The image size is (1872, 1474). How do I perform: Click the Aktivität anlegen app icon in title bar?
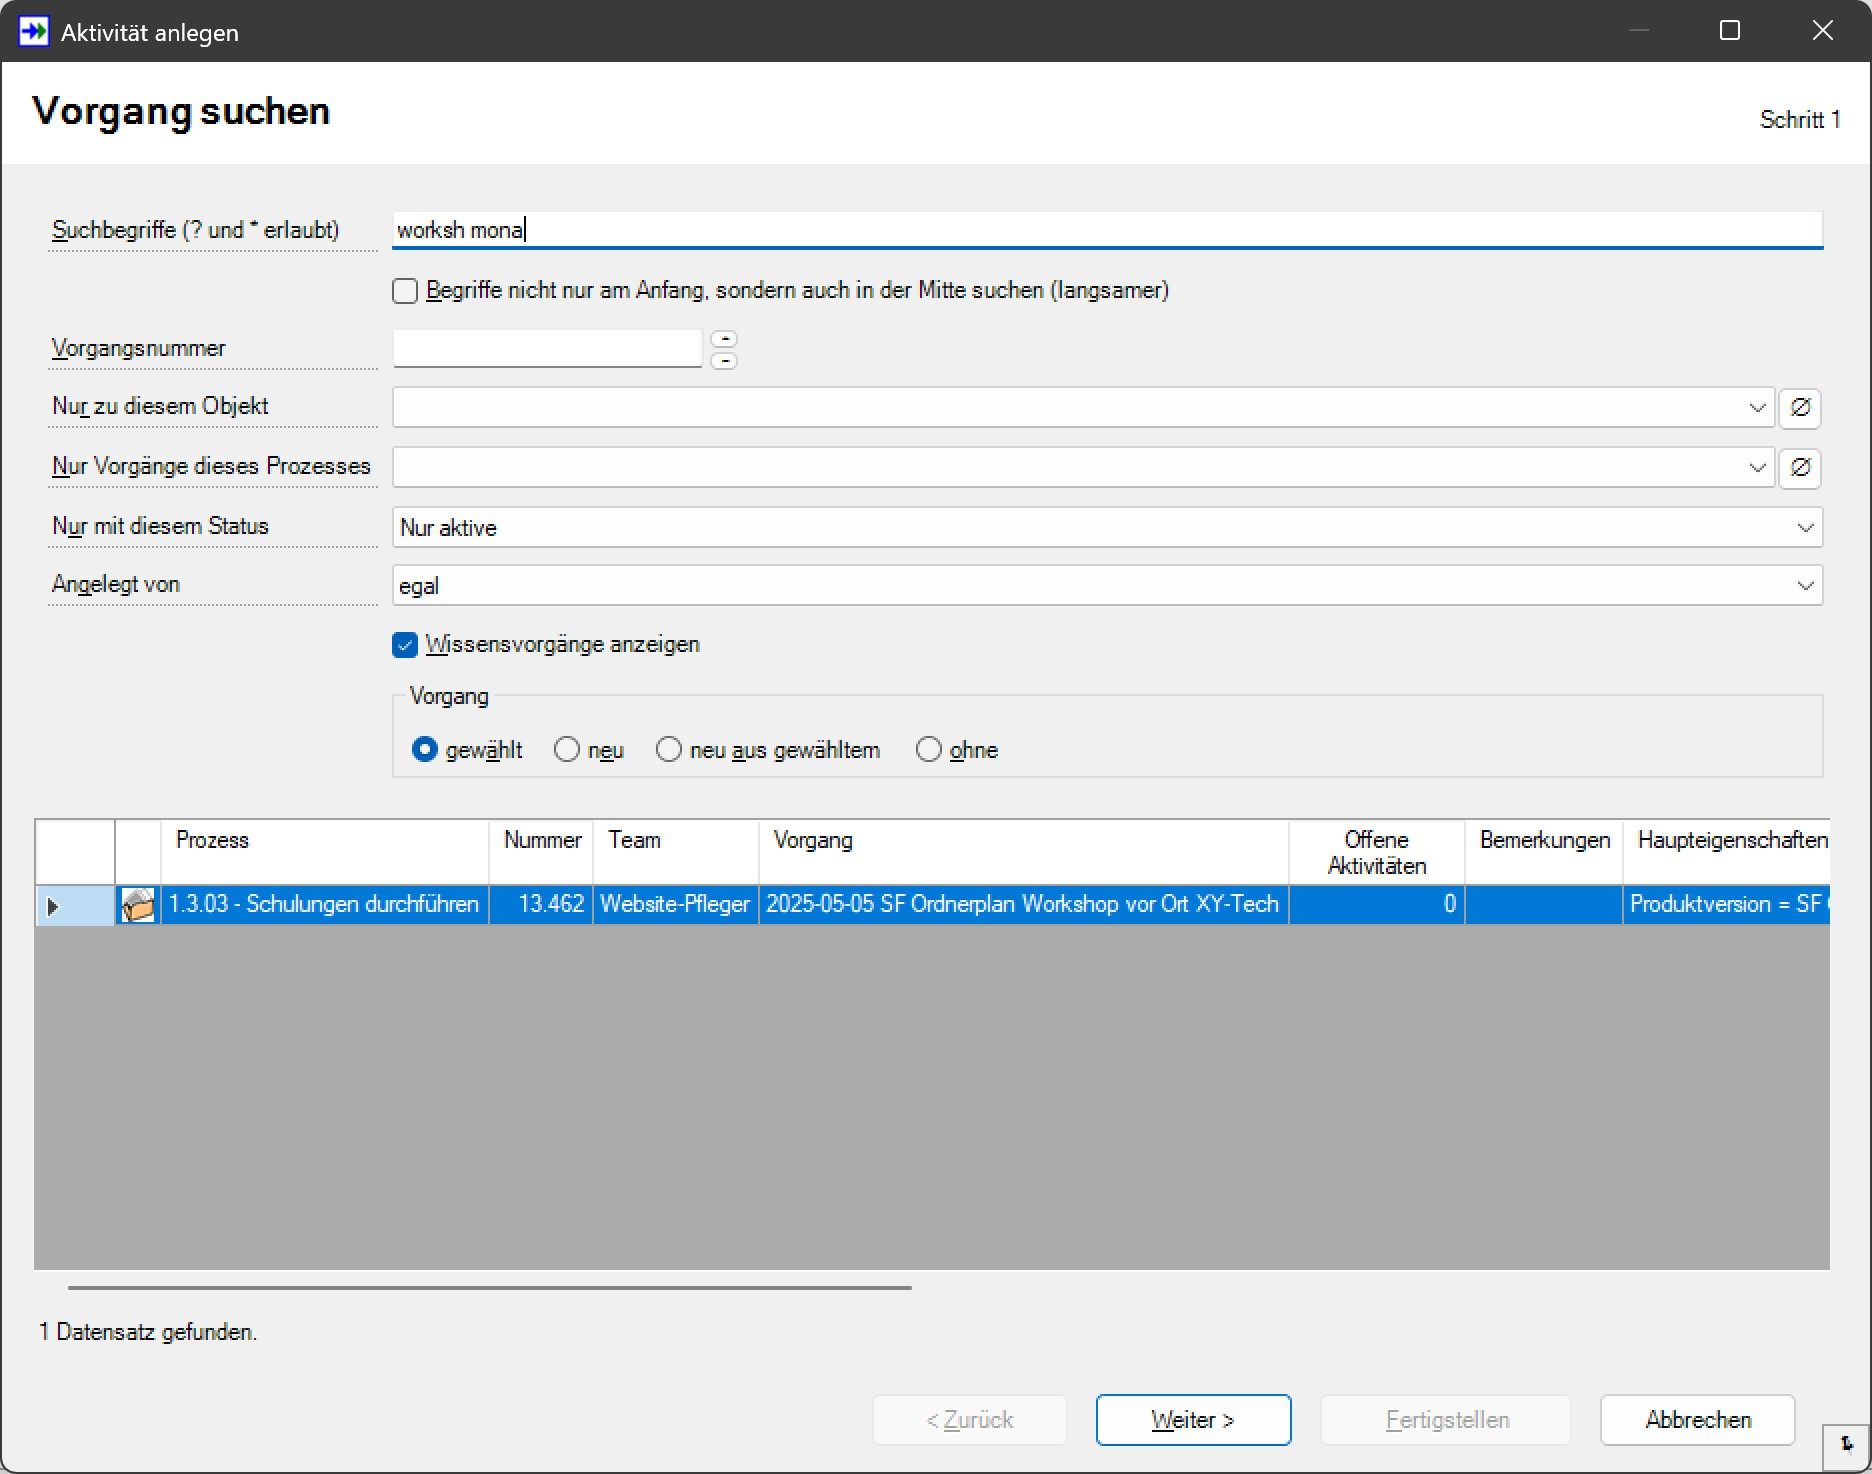point(33,31)
